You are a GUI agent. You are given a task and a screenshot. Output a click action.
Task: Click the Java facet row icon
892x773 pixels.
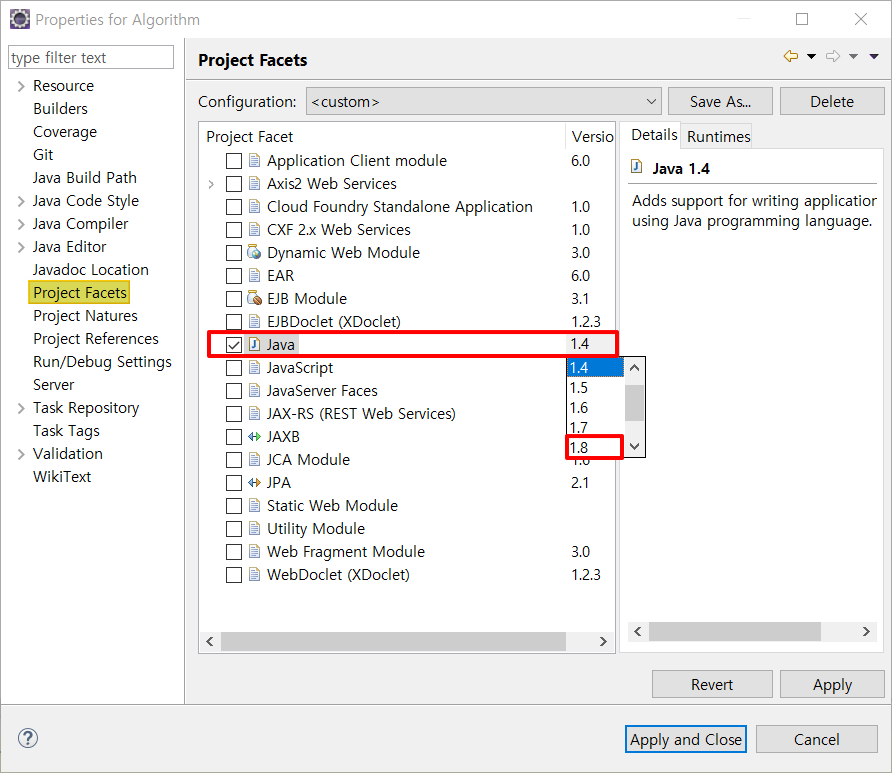(x=254, y=344)
